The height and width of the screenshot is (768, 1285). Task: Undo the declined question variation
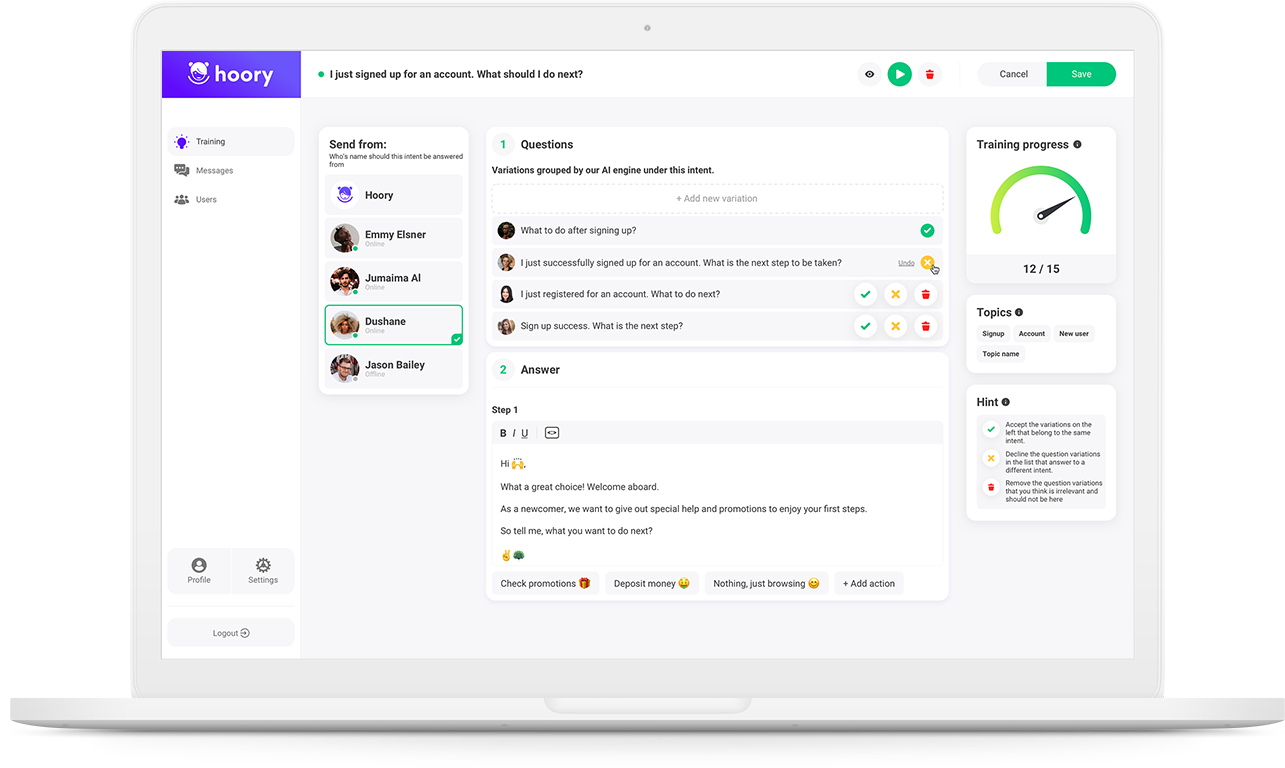(x=906, y=263)
